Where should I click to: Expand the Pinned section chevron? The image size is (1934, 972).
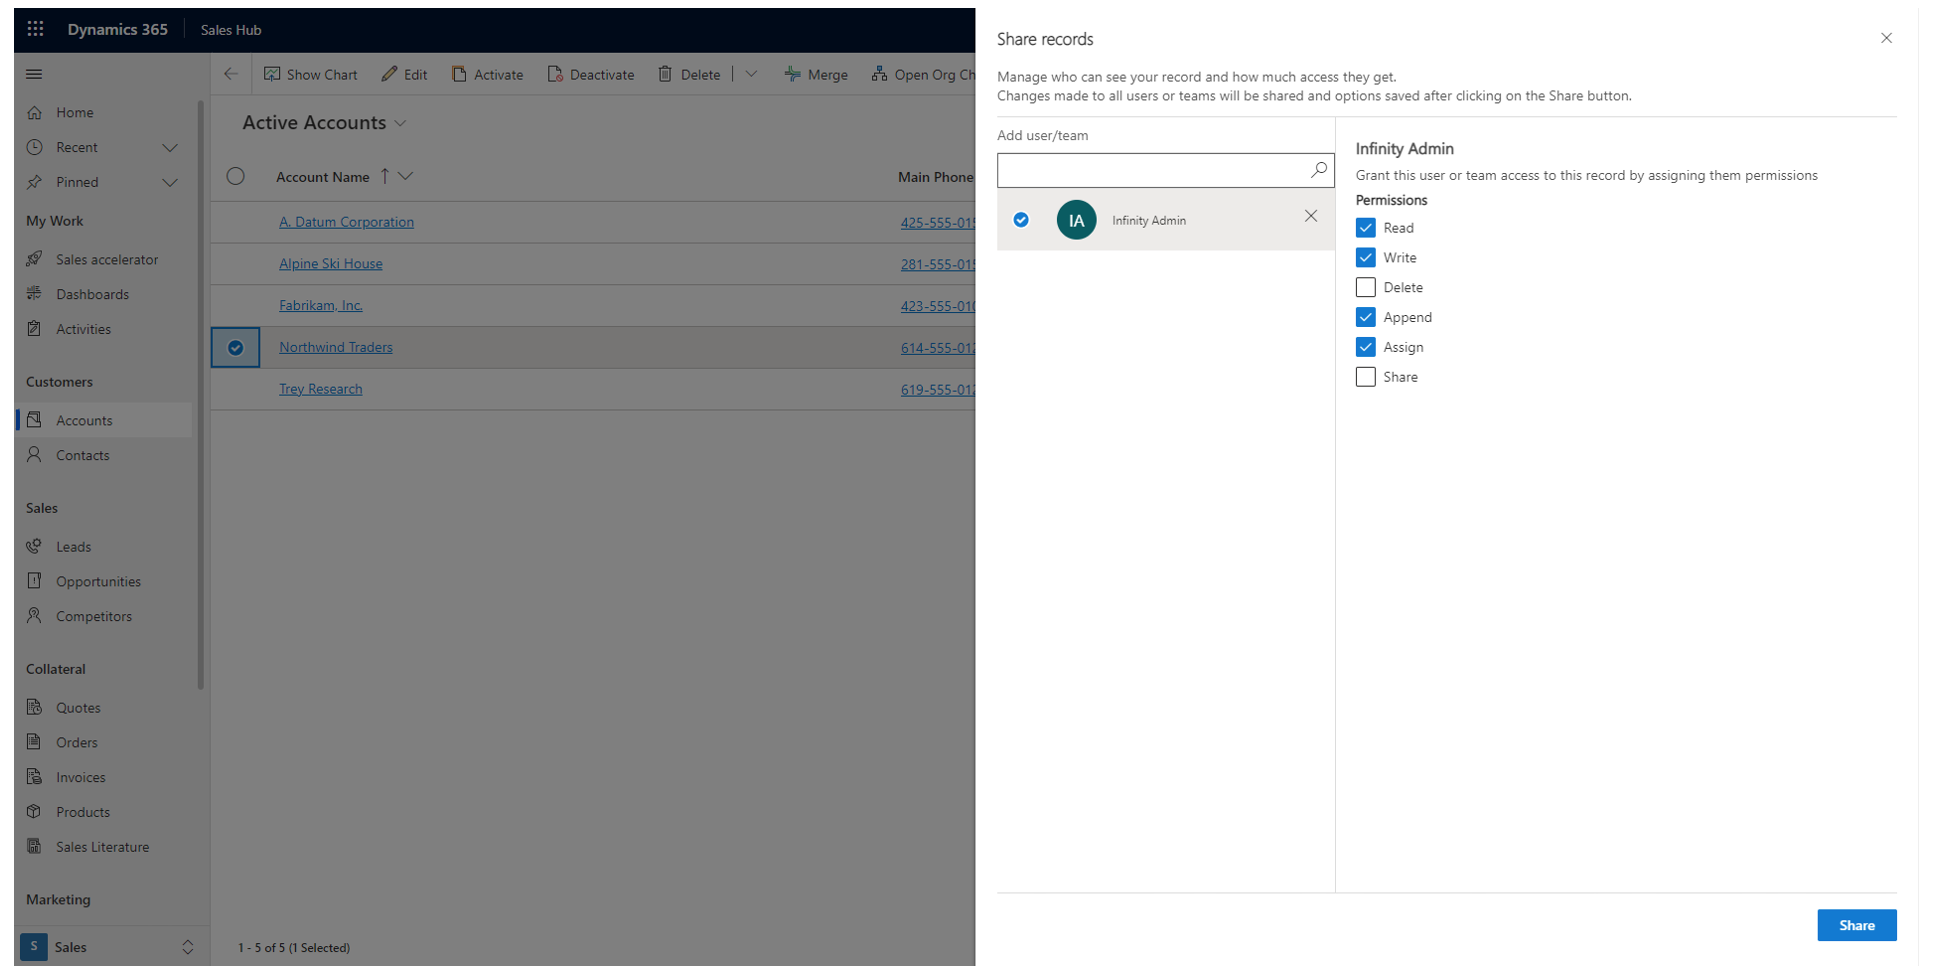point(170,183)
